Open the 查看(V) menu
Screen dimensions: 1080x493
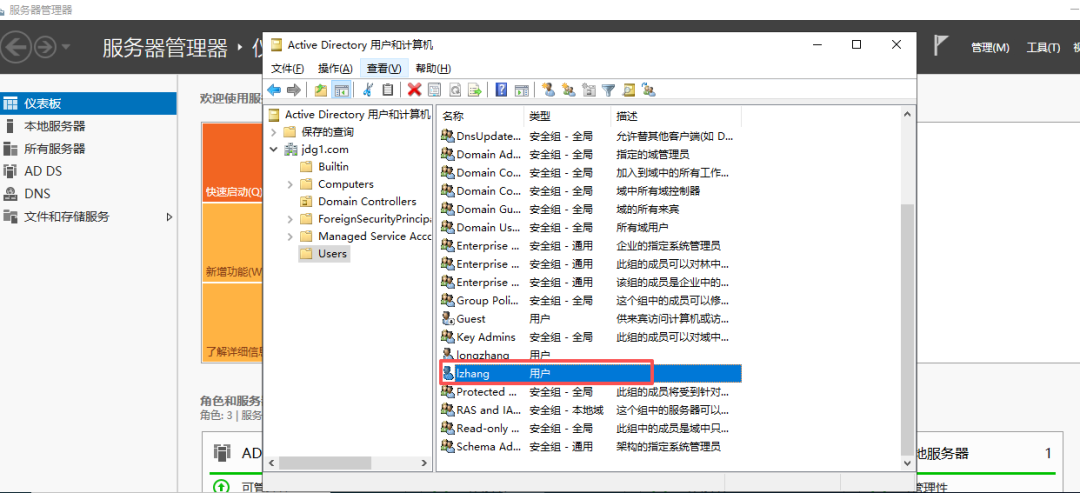point(384,68)
